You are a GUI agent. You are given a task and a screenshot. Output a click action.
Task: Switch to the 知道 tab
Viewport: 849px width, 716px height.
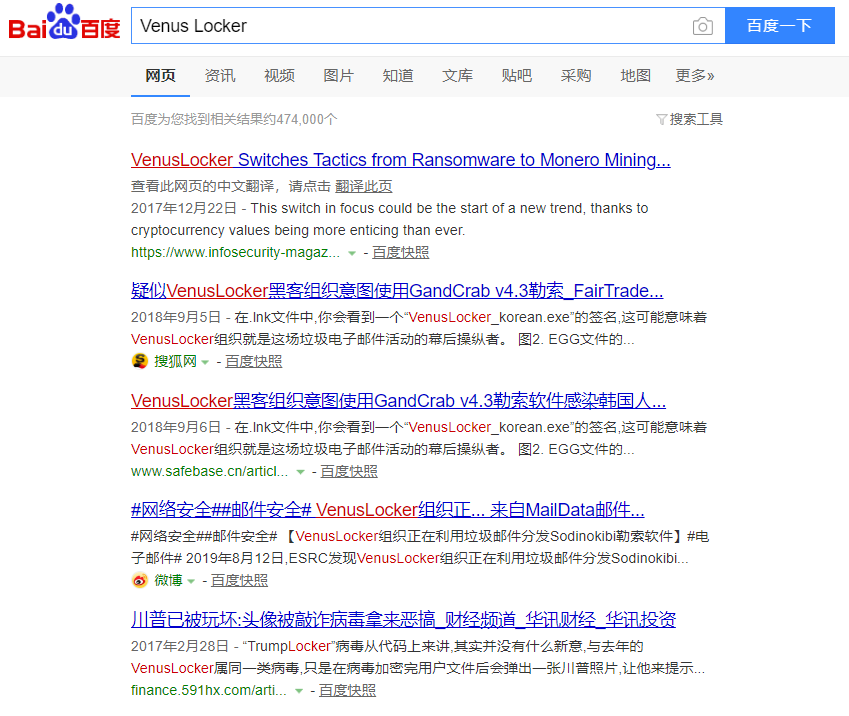pyautogui.click(x=398, y=76)
